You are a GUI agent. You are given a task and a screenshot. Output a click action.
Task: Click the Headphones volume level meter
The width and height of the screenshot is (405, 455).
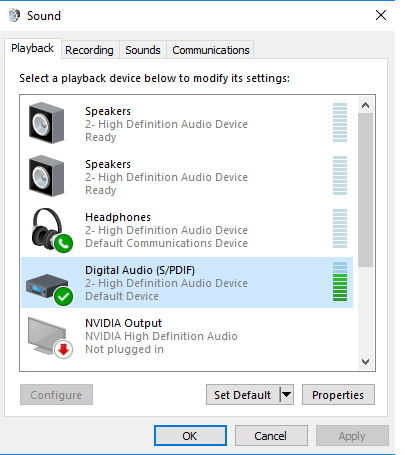(340, 228)
